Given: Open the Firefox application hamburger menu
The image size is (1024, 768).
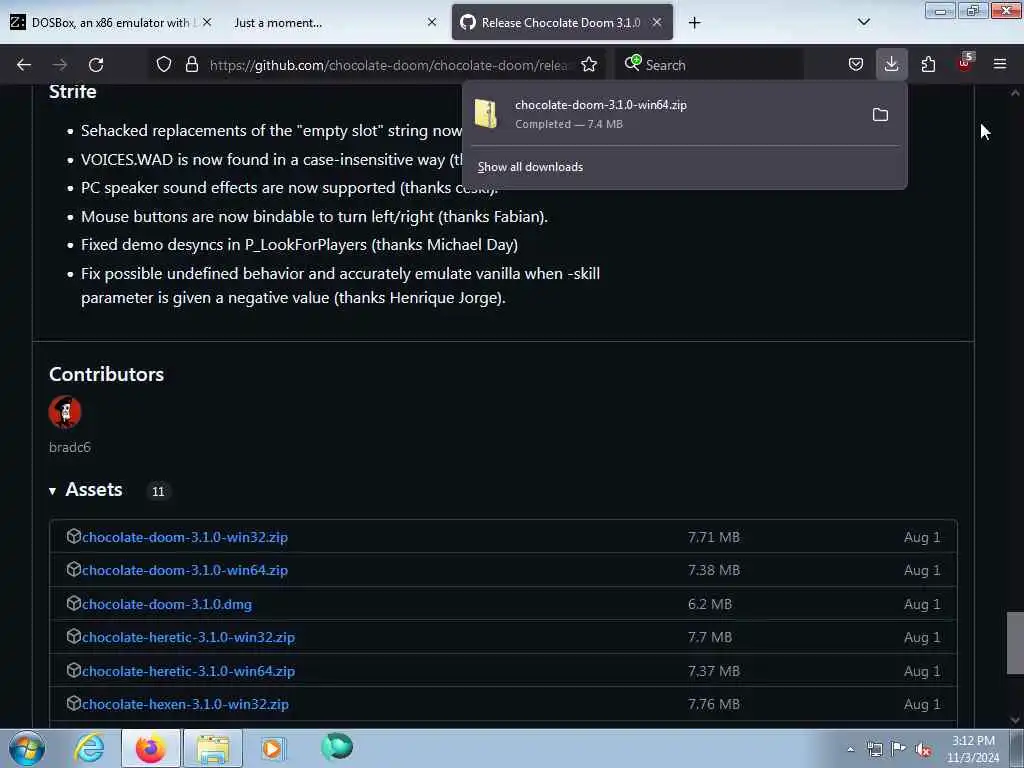Looking at the screenshot, I should pyautogui.click(x=1000, y=64).
